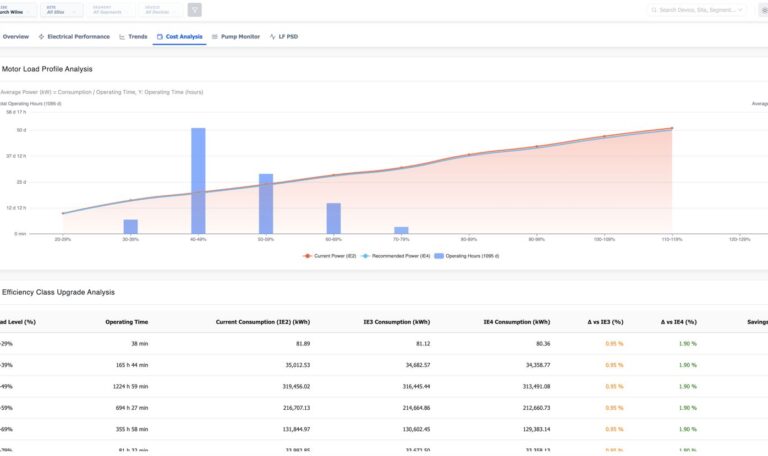Screen dimensions: 768x456
Task: Expand the search field chevron
Action: point(740,10)
